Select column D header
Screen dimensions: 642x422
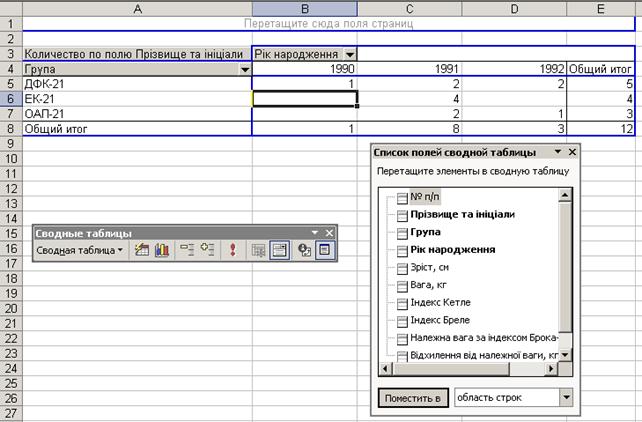(x=514, y=9)
